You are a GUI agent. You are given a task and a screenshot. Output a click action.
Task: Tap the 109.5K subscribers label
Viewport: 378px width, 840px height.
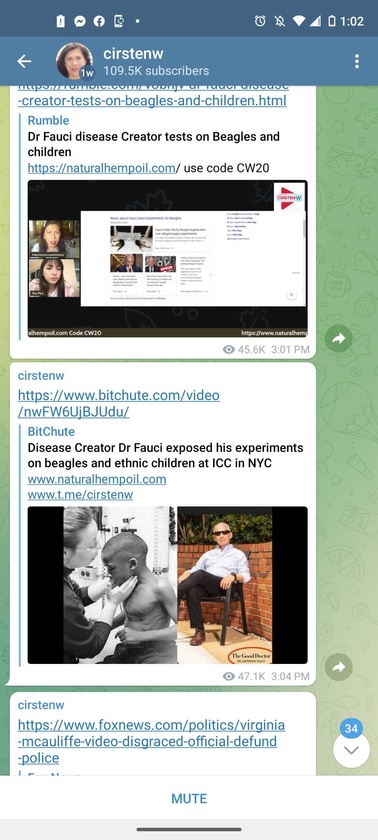click(156, 71)
